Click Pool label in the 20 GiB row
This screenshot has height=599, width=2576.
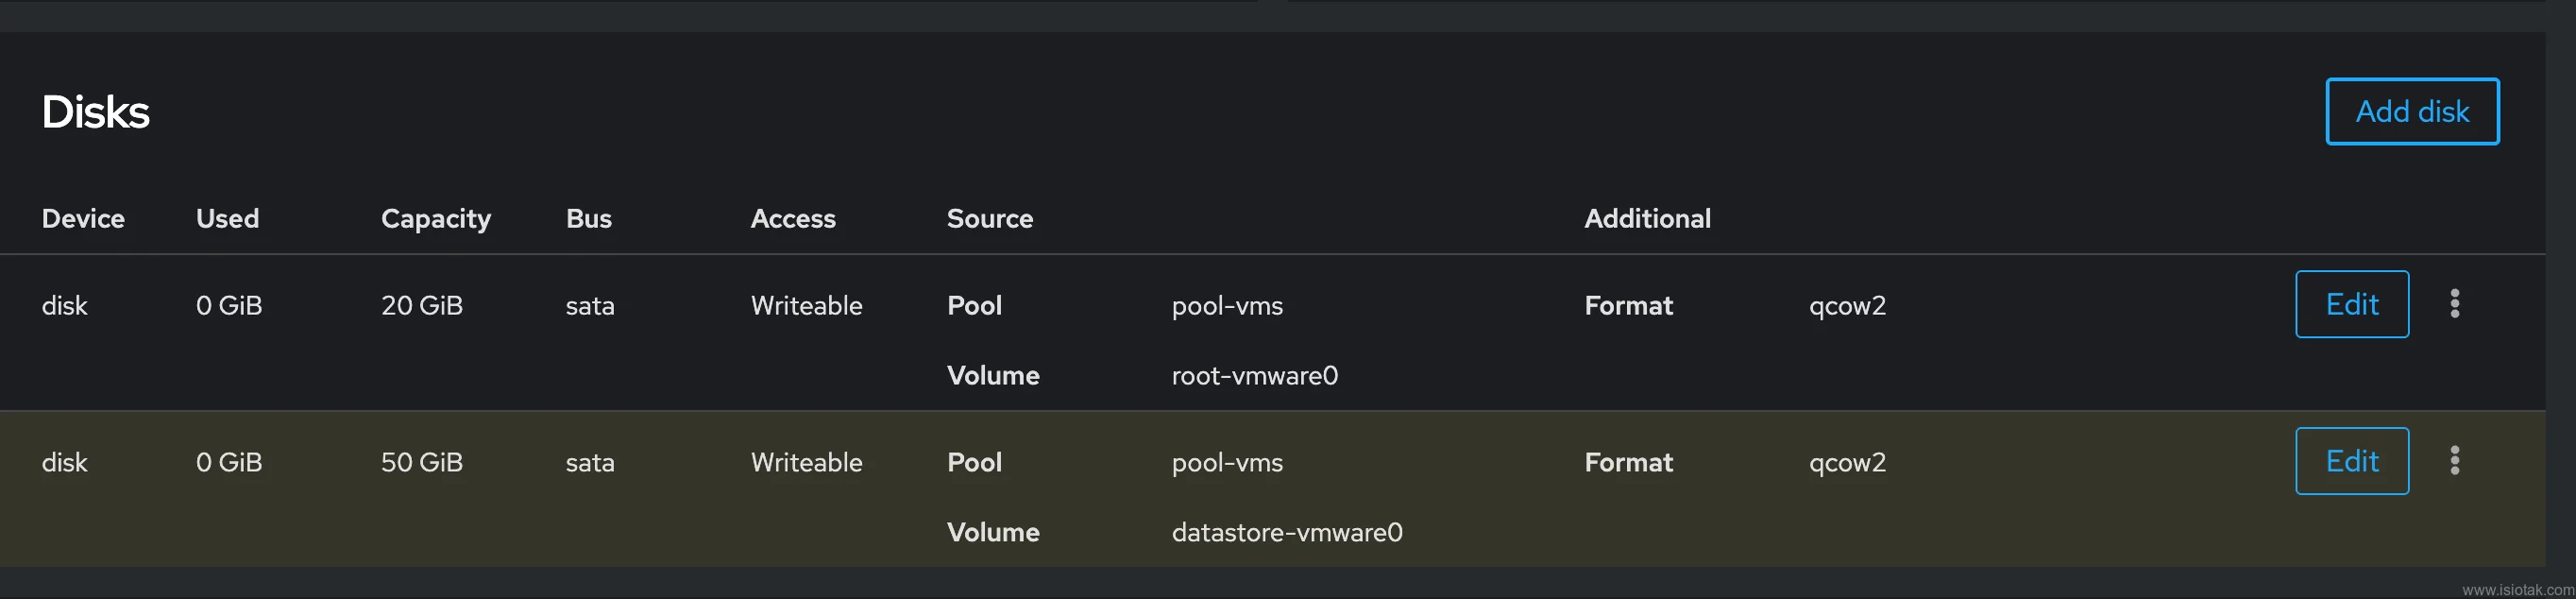[x=974, y=305]
